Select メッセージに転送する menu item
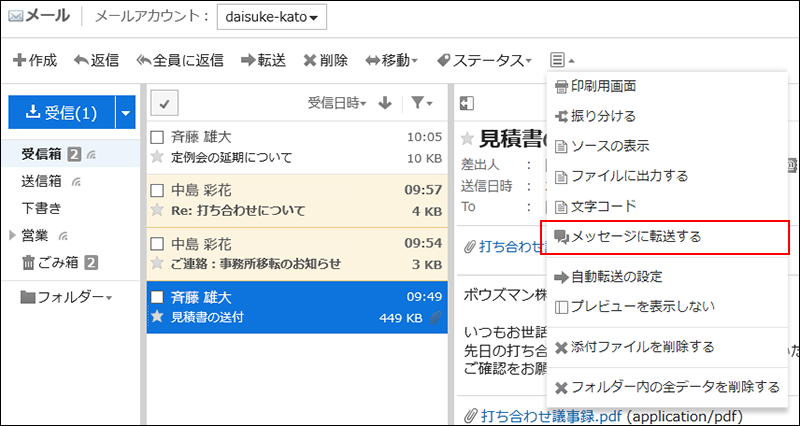Viewport: 800px width, 426px height. [x=667, y=237]
